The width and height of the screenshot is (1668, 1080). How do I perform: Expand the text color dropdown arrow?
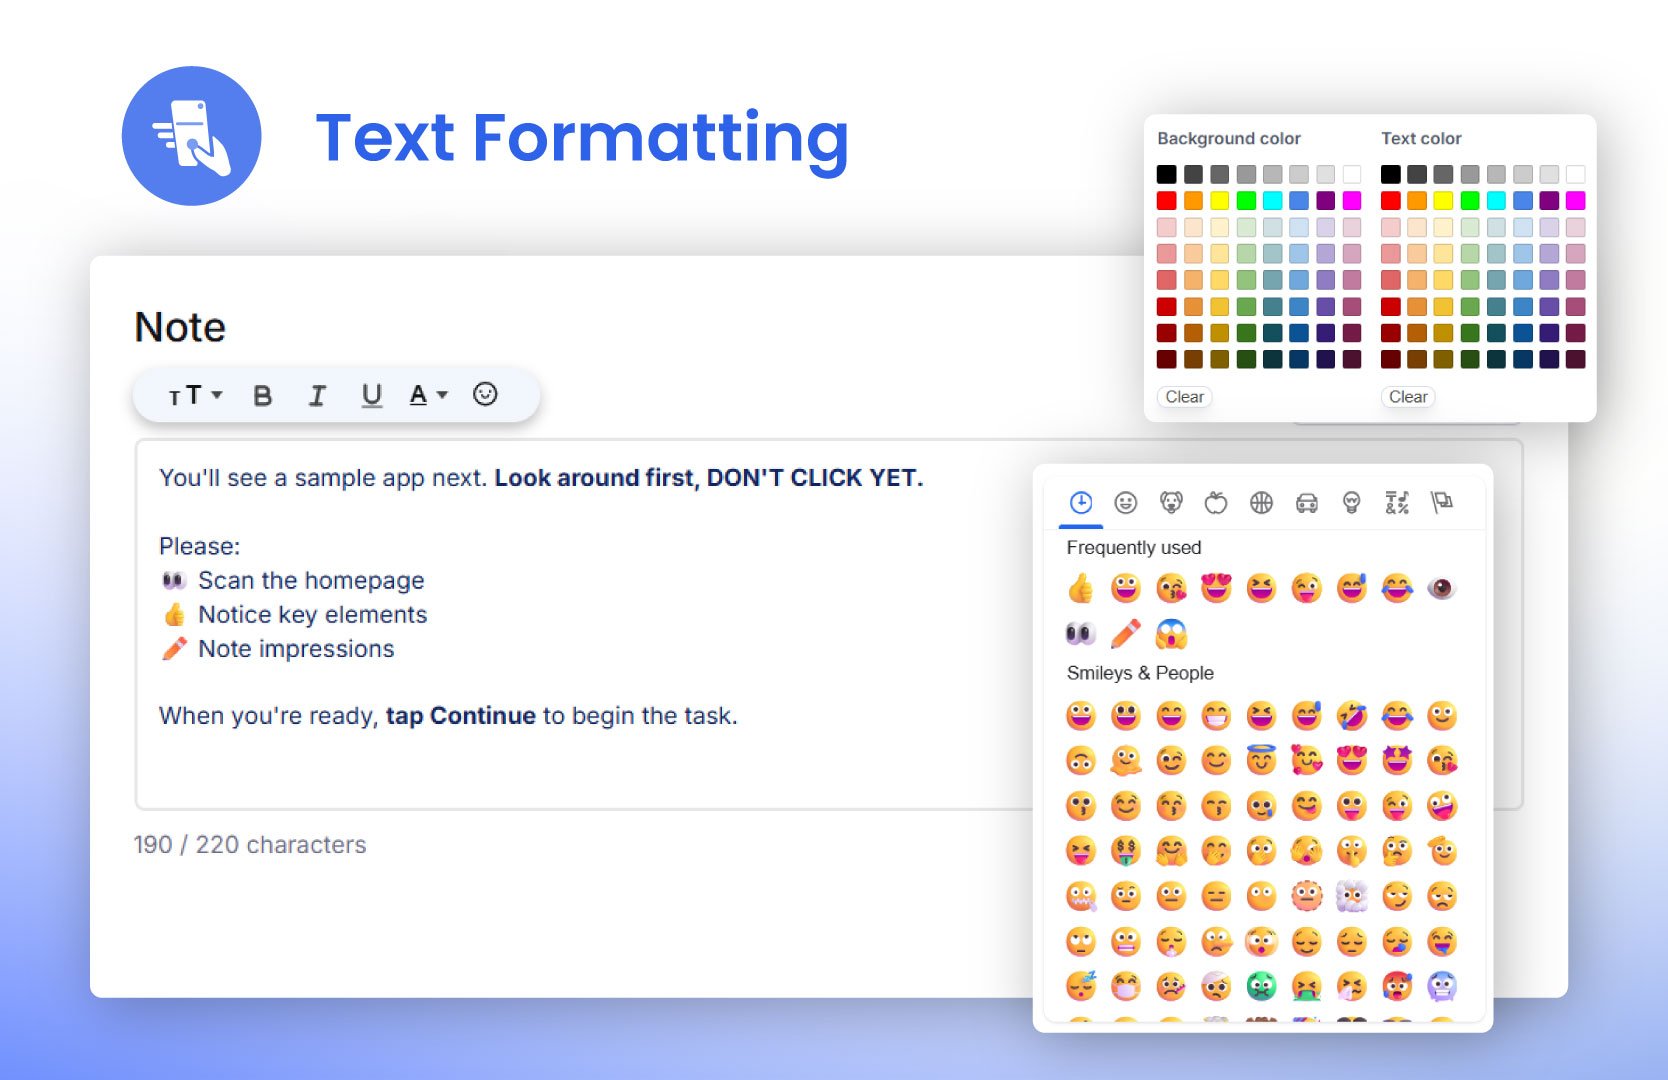[442, 396]
